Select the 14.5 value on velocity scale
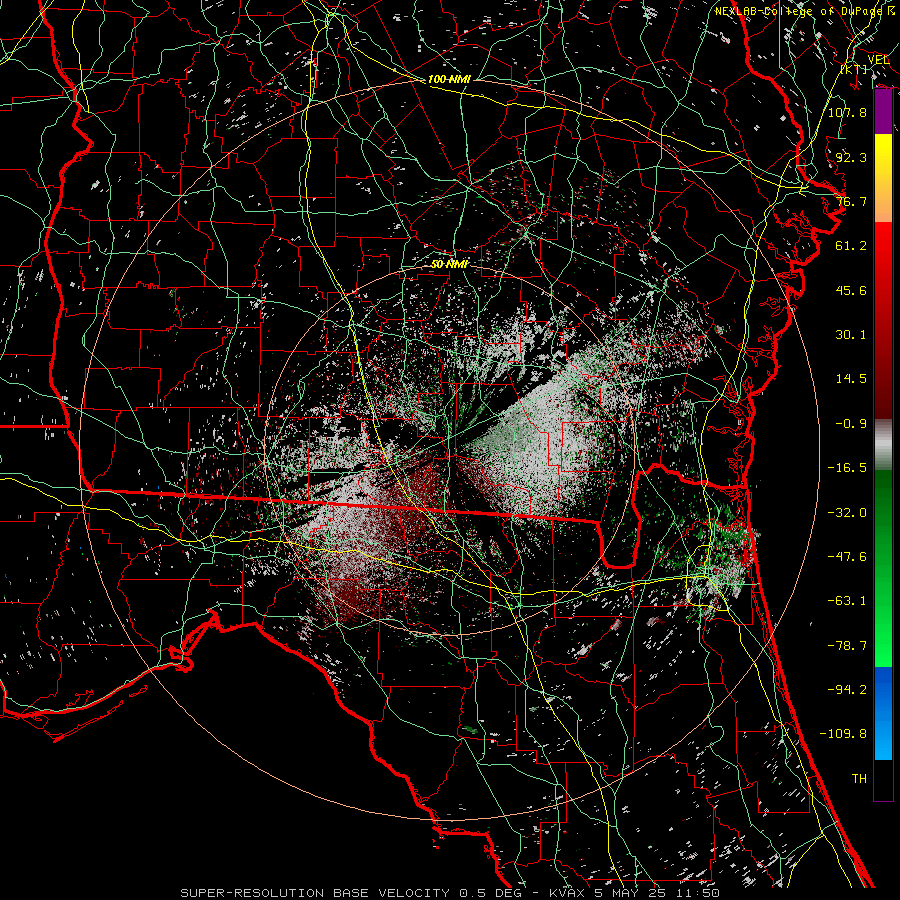This screenshot has width=900, height=900. pyautogui.click(x=851, y=379)
